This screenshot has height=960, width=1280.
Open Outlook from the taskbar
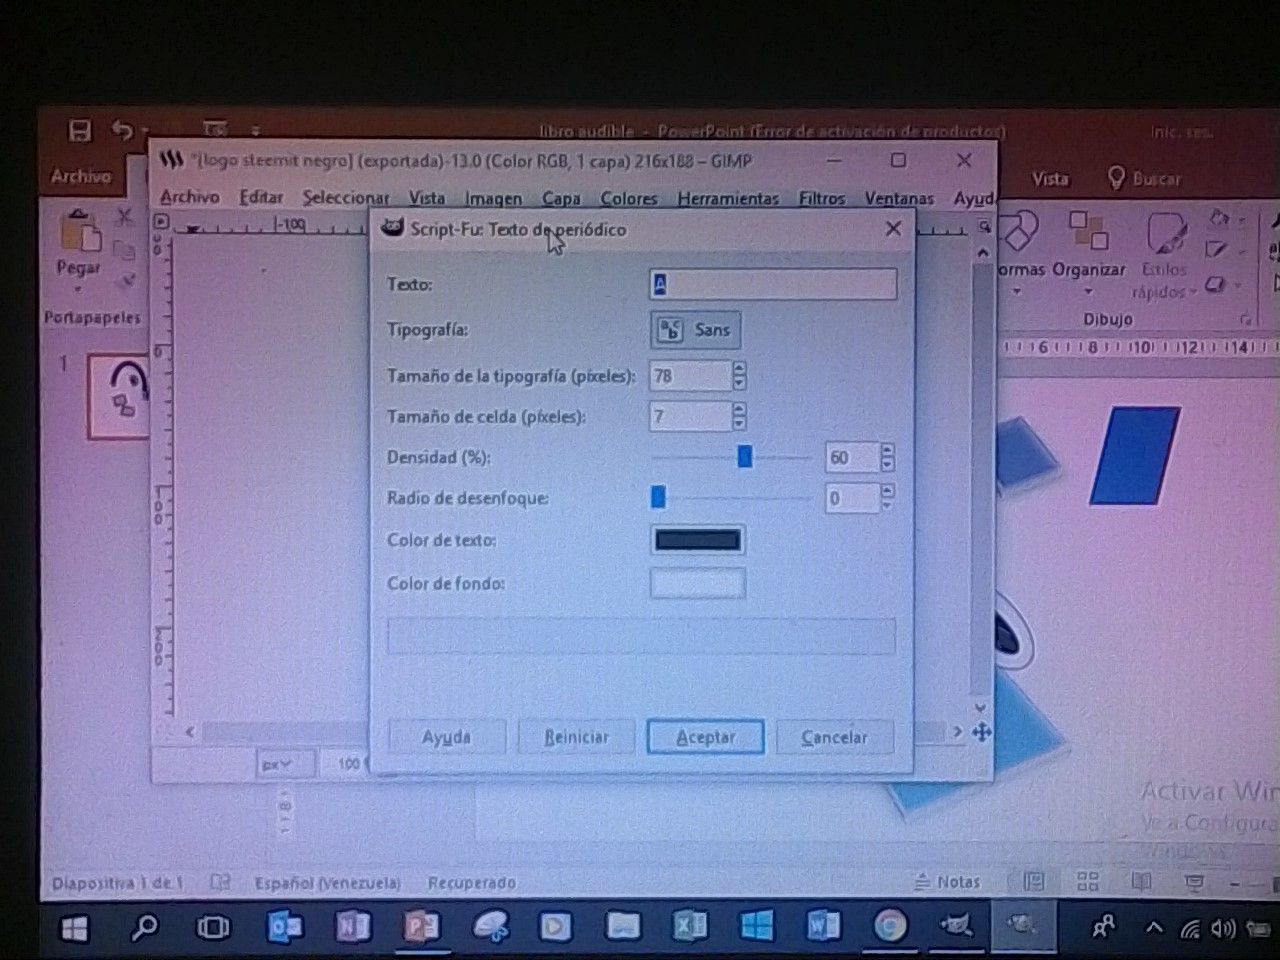285,928
